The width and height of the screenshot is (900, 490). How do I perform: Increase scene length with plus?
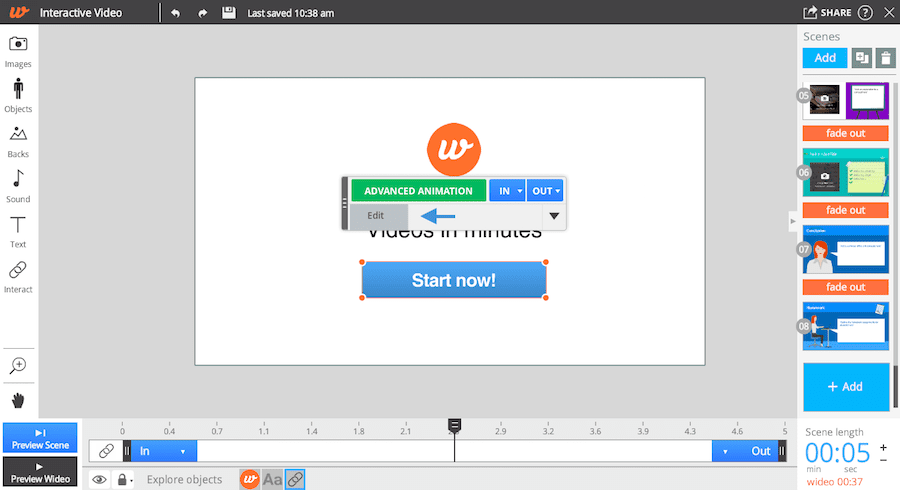click(x=883, y=447)
